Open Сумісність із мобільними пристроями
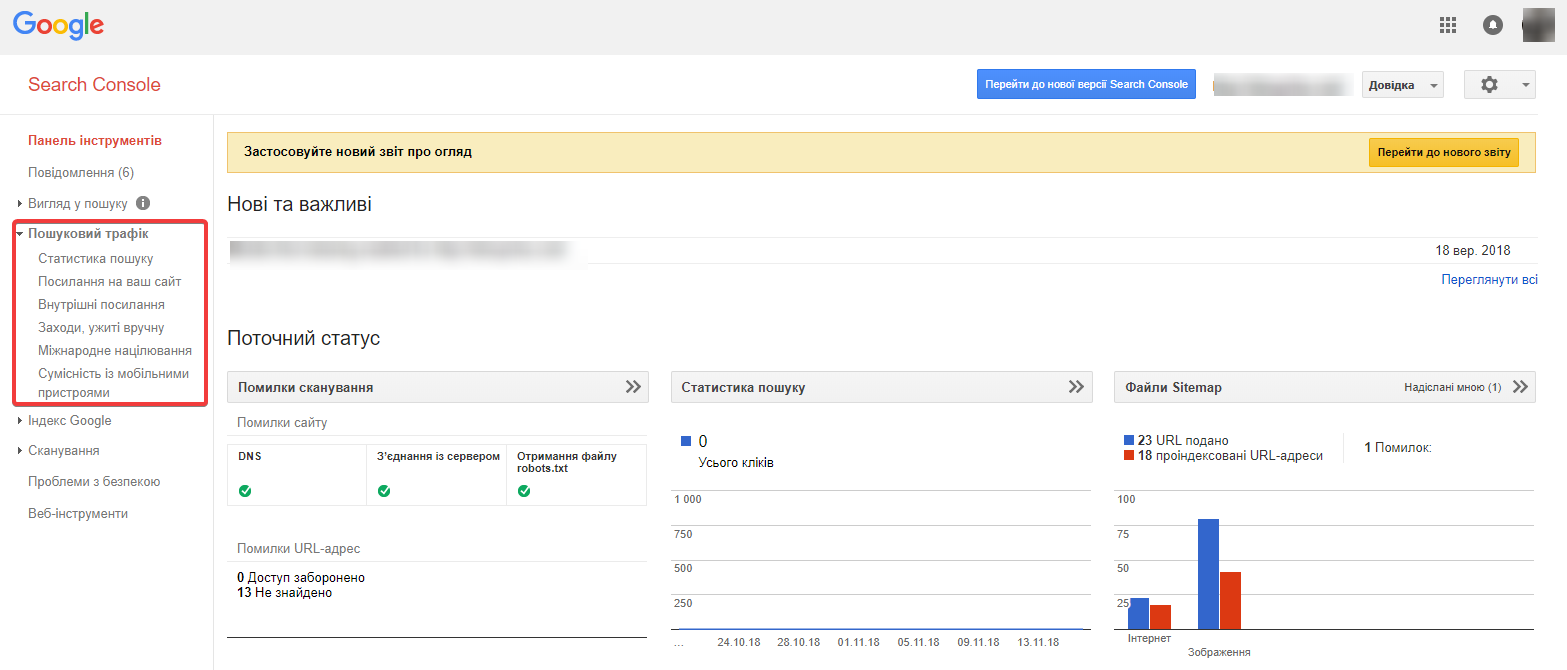1567x670 pixels. pos(113,383)
